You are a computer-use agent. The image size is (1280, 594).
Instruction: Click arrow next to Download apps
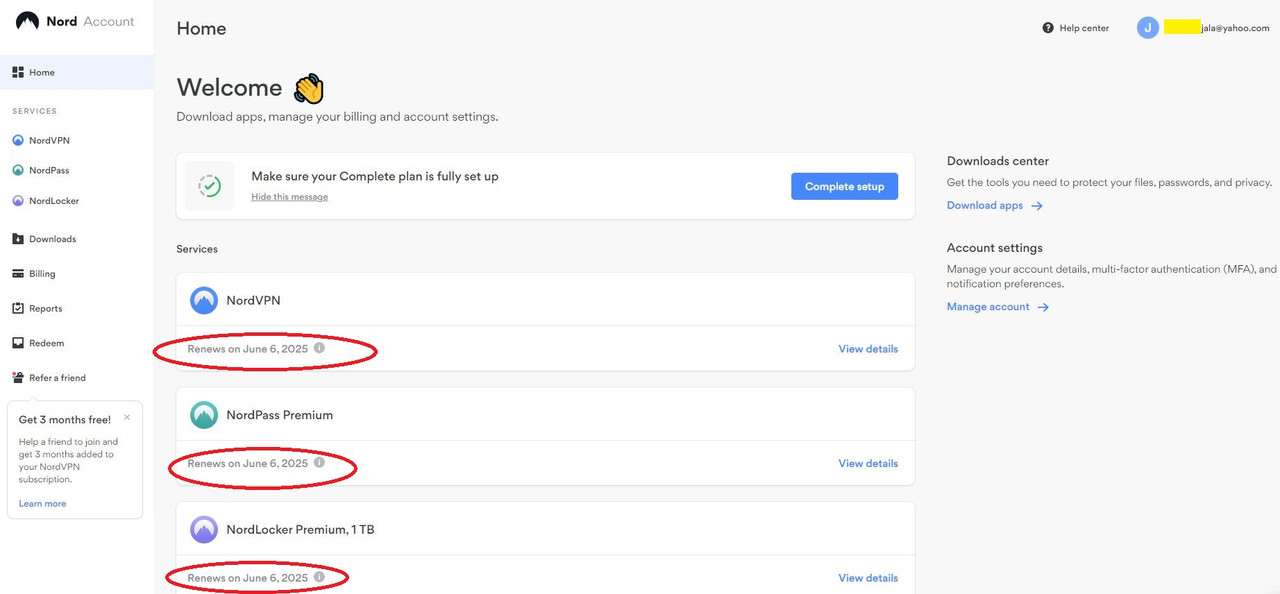pyautogui.click(x=1037, y=206)
